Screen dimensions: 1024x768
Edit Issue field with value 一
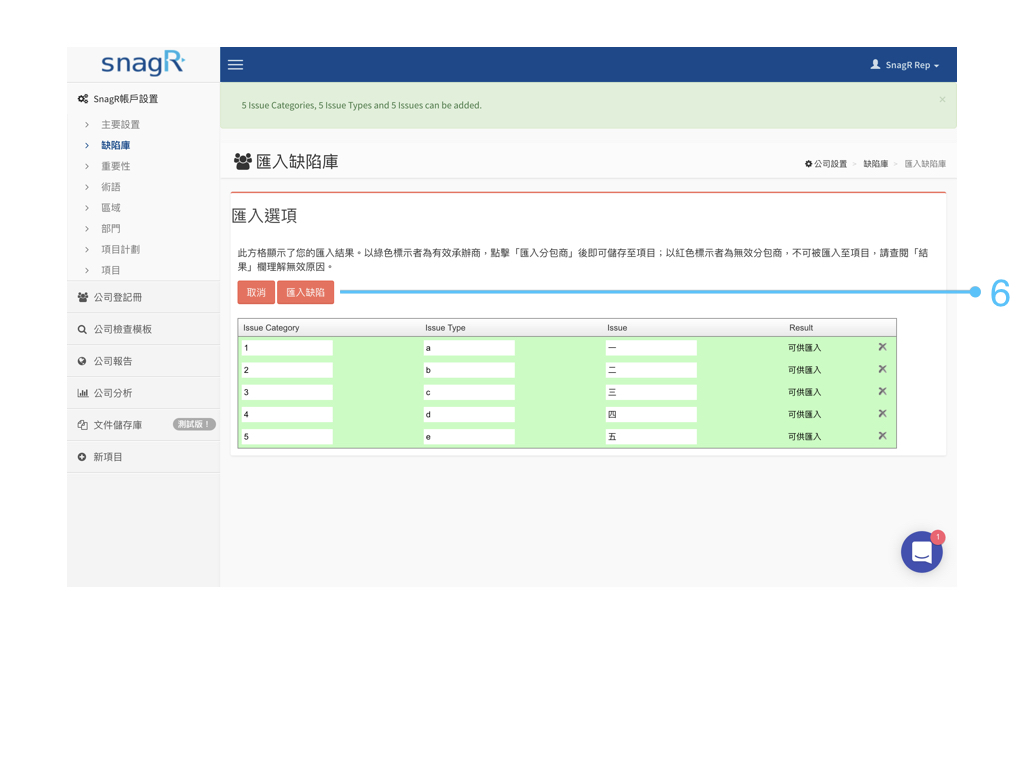click(x=651, y=348)
